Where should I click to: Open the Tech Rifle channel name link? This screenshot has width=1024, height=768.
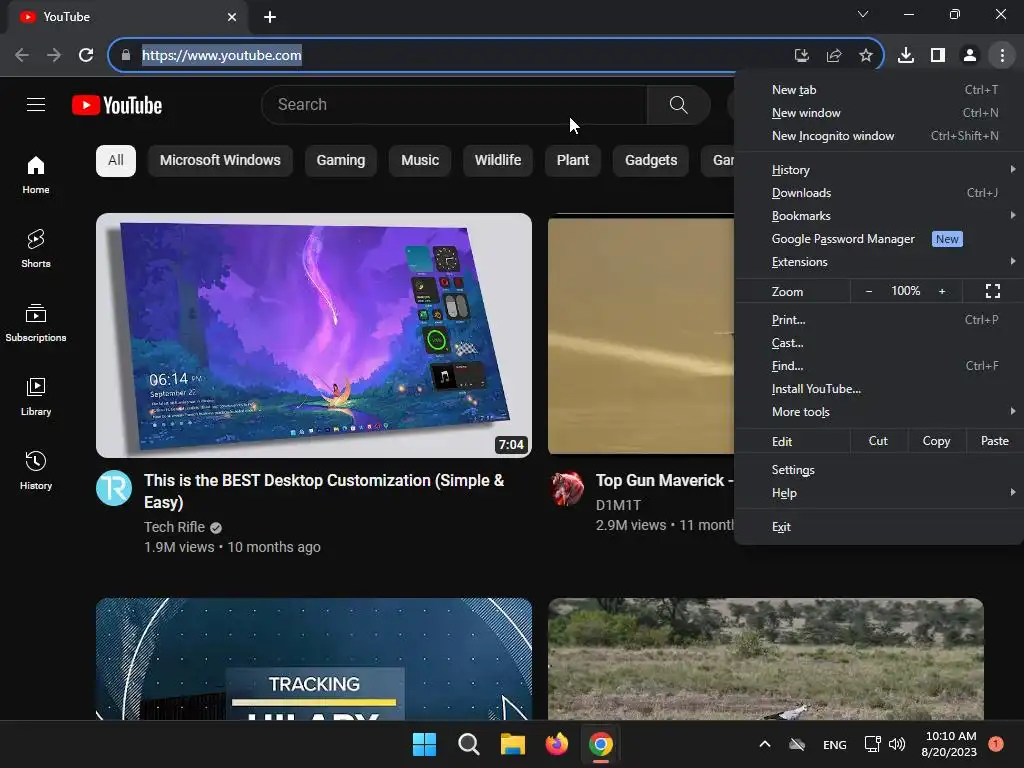(174, 527)
